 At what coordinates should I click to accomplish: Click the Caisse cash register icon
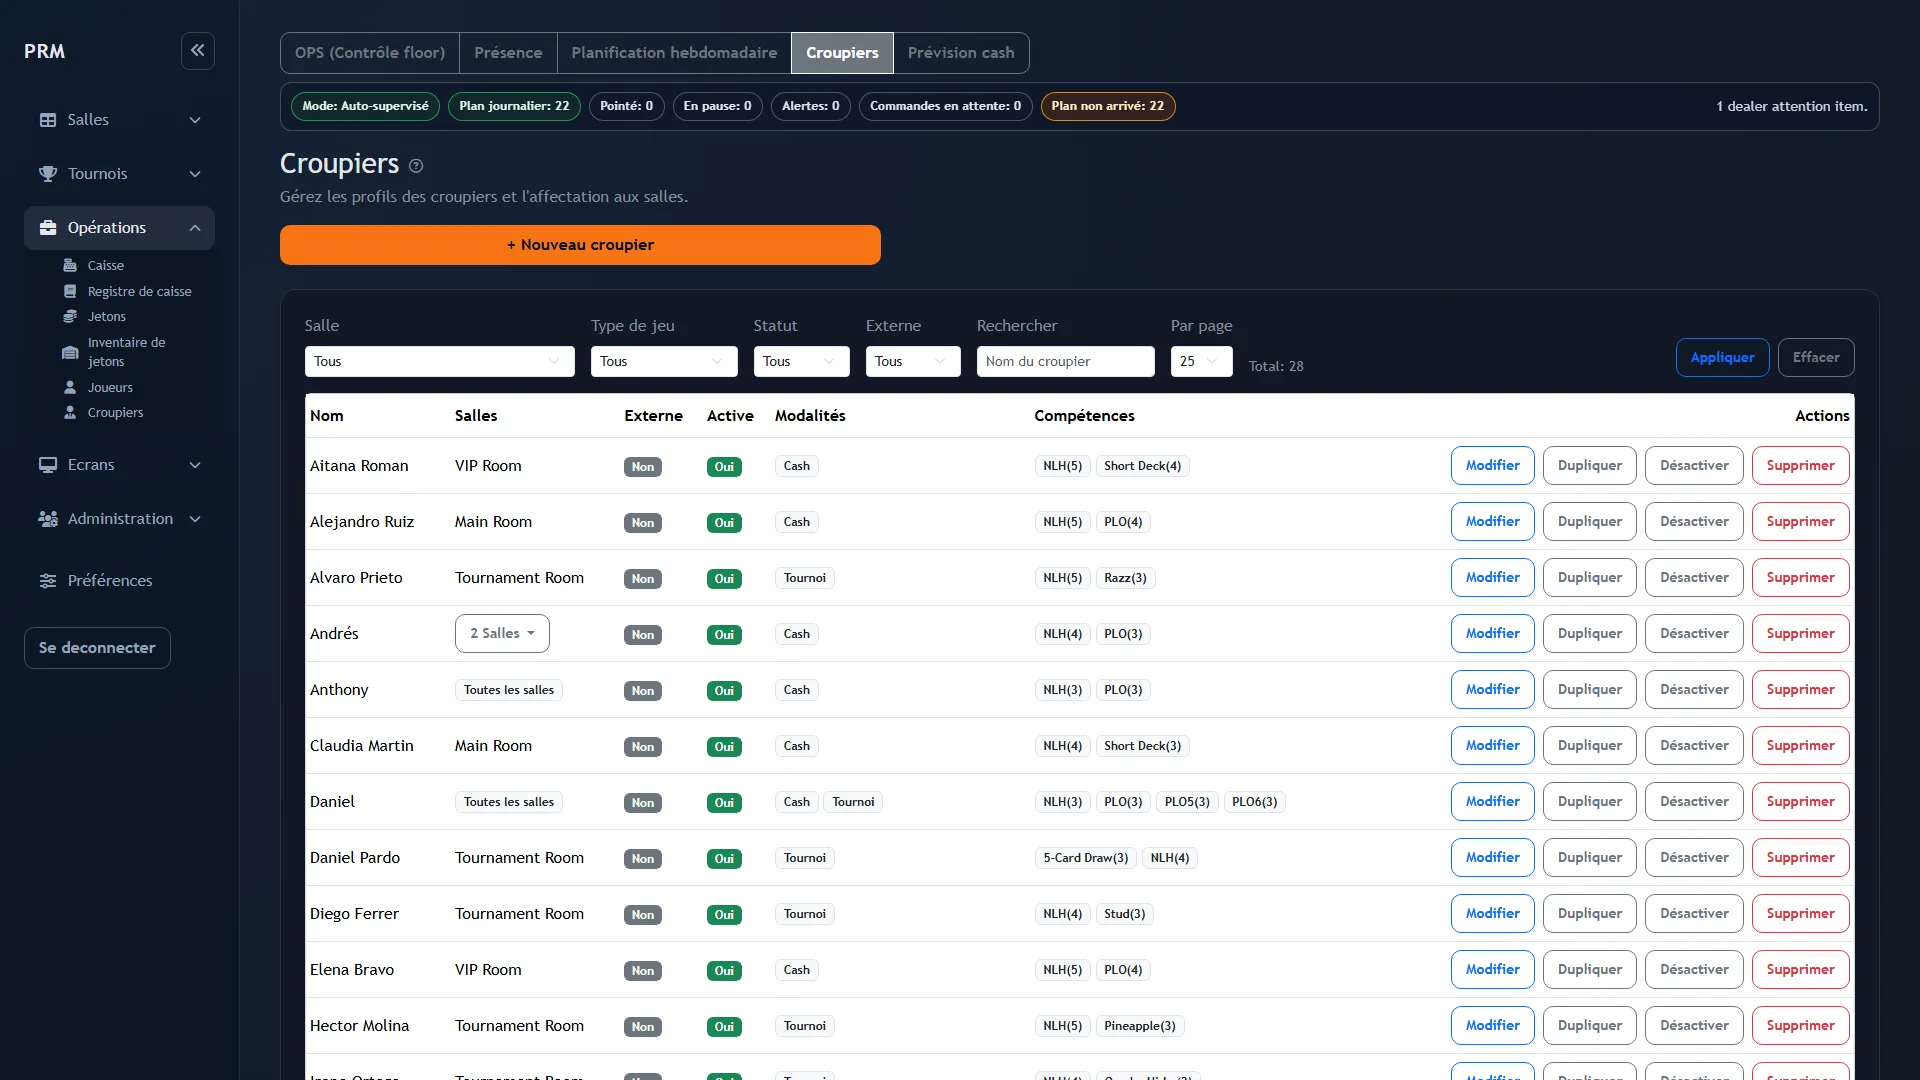click(70, 265)
